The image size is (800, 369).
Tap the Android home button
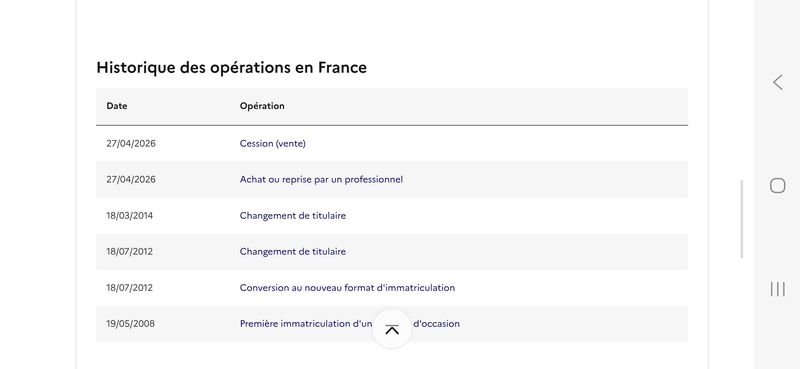[778, 185]
